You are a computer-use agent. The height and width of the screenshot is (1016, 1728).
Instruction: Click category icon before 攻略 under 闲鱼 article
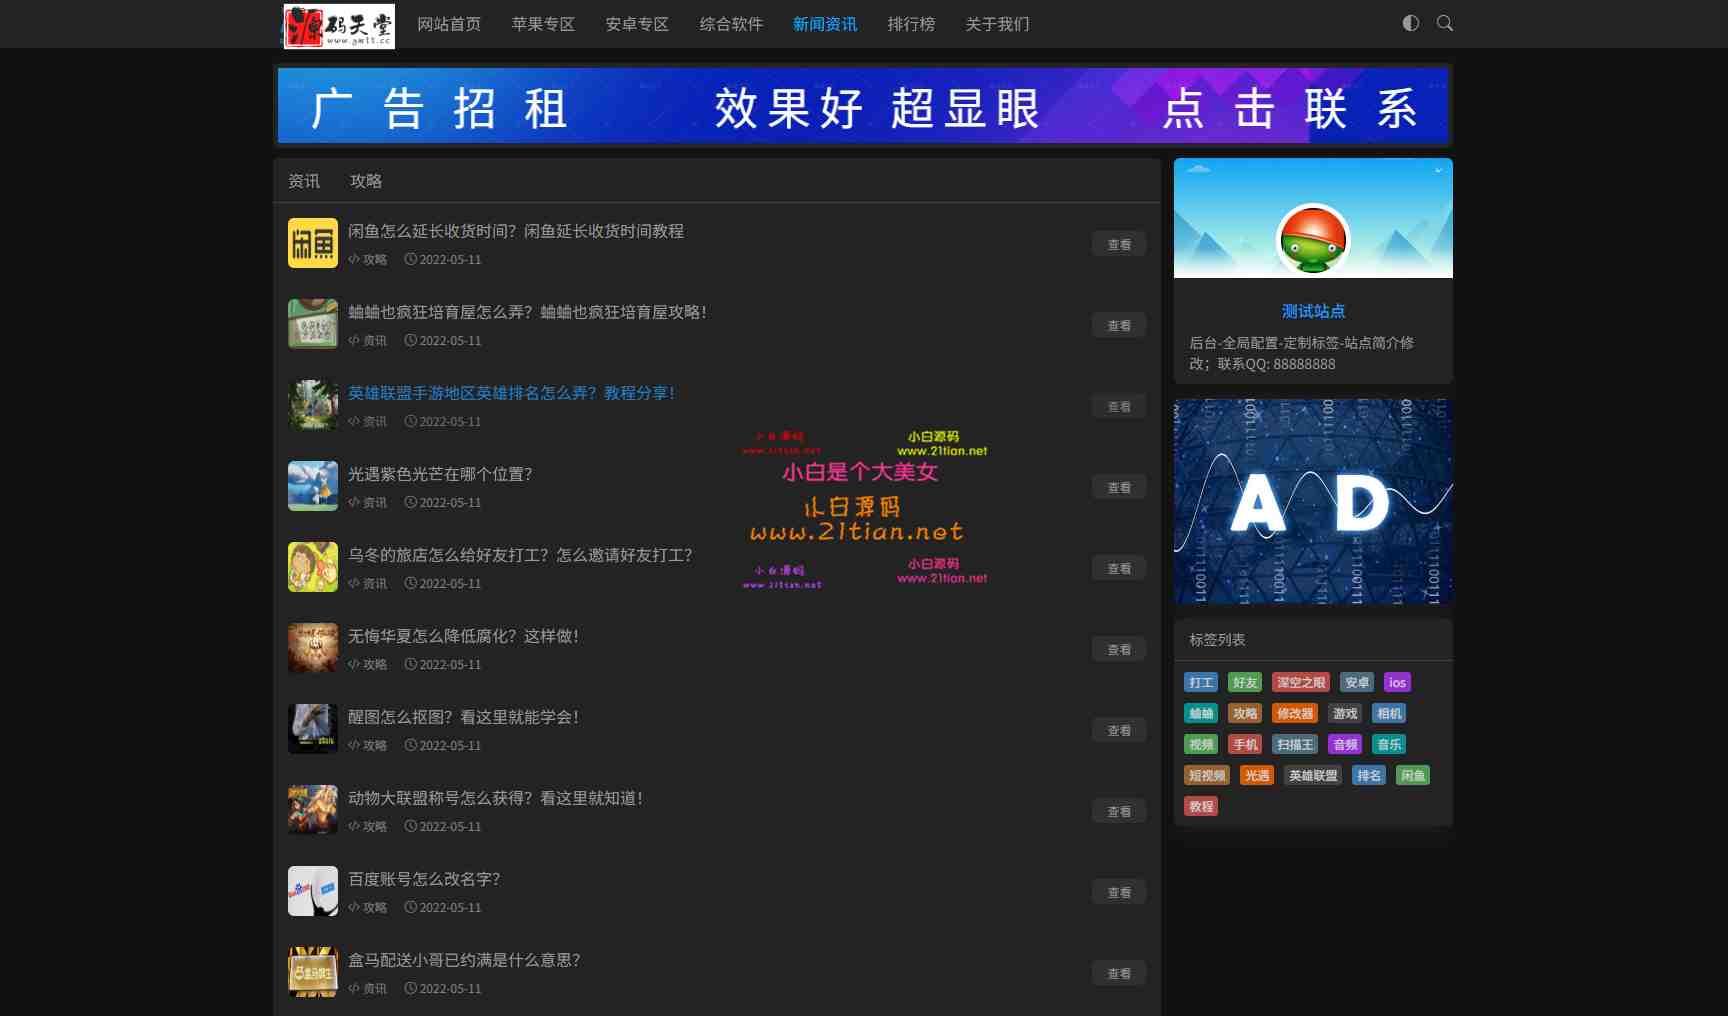click(352, 259)
